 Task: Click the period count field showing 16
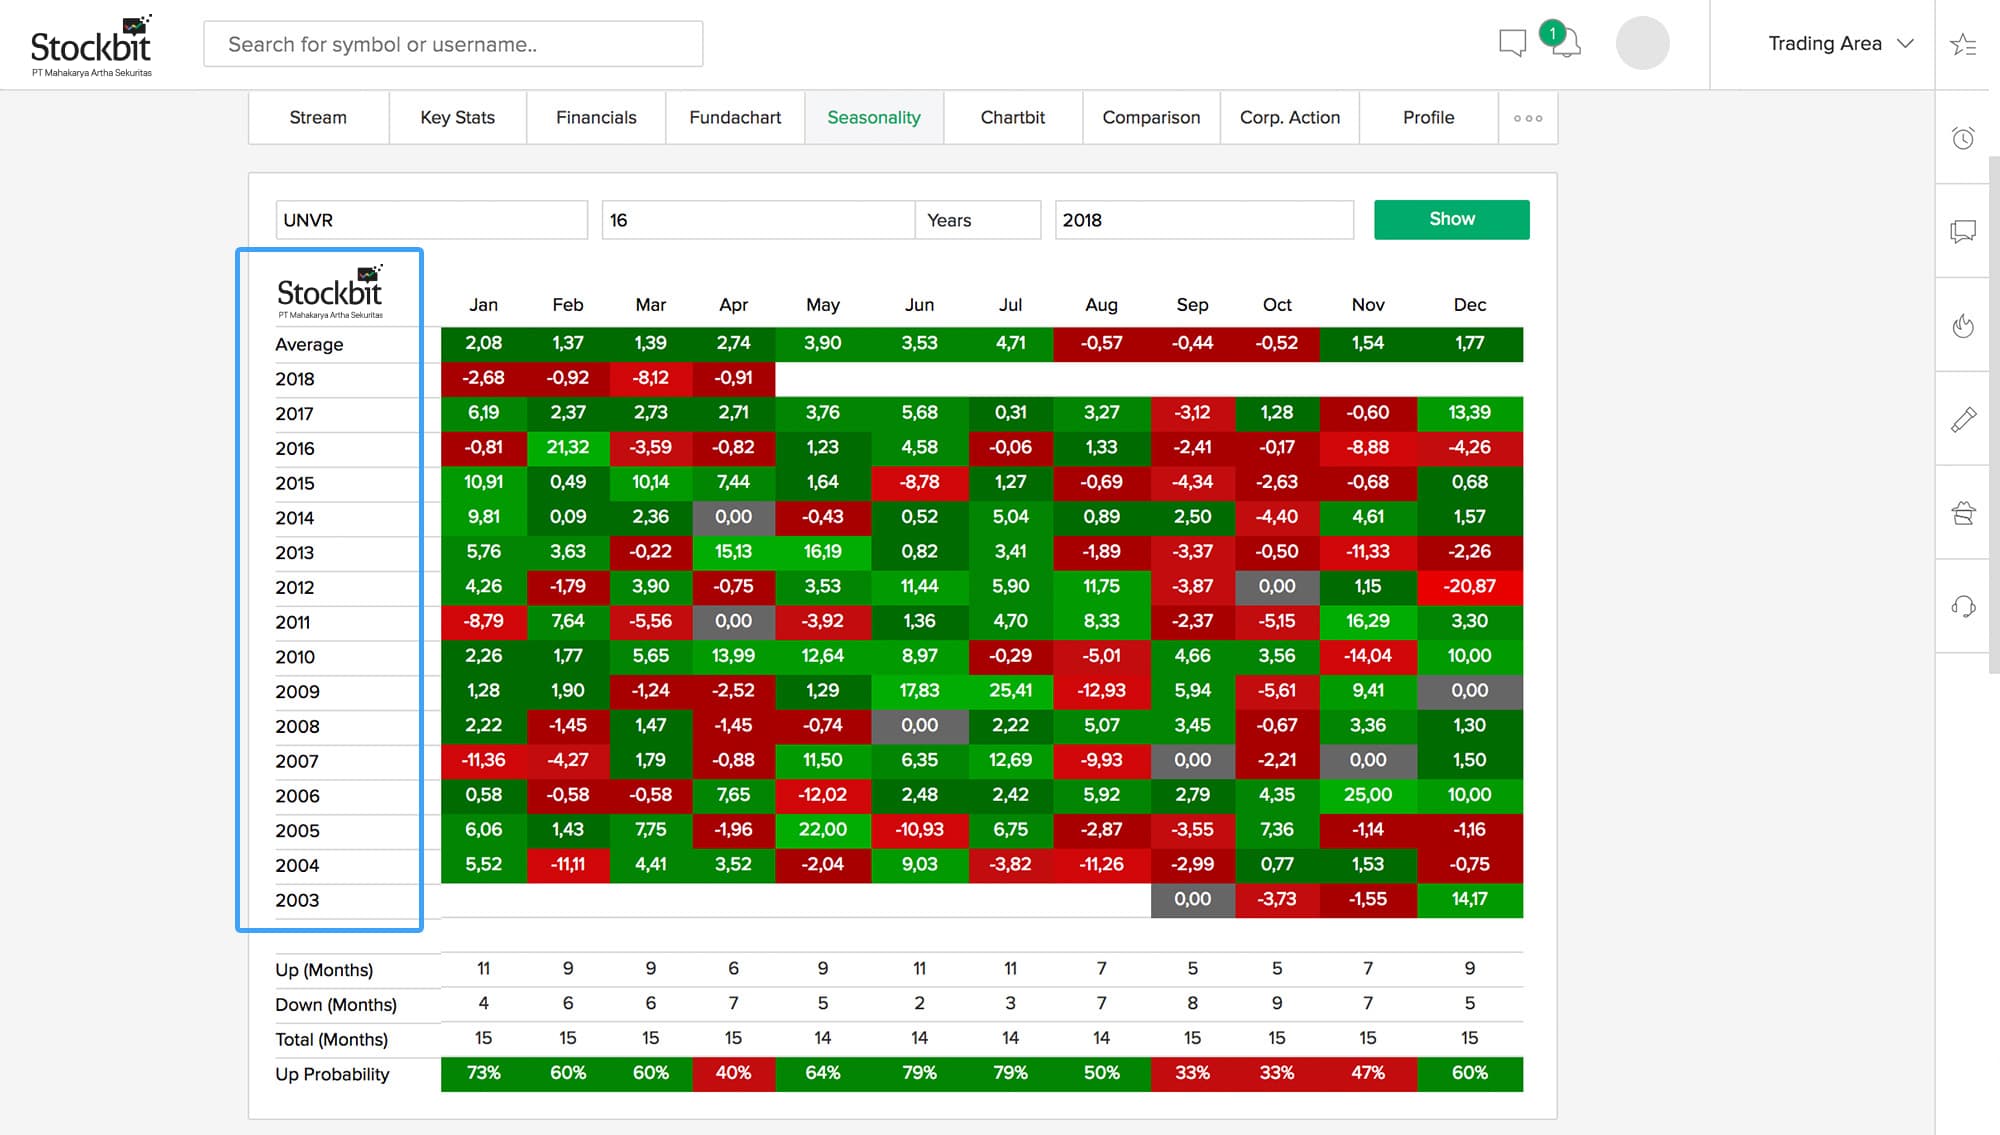pyautogui.click(x=758, y=220)
